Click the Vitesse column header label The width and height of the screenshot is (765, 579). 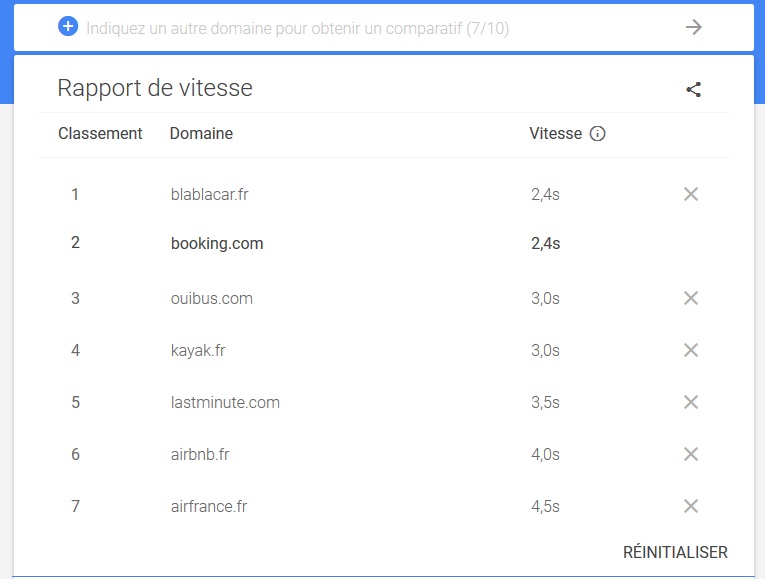point(556,133)
